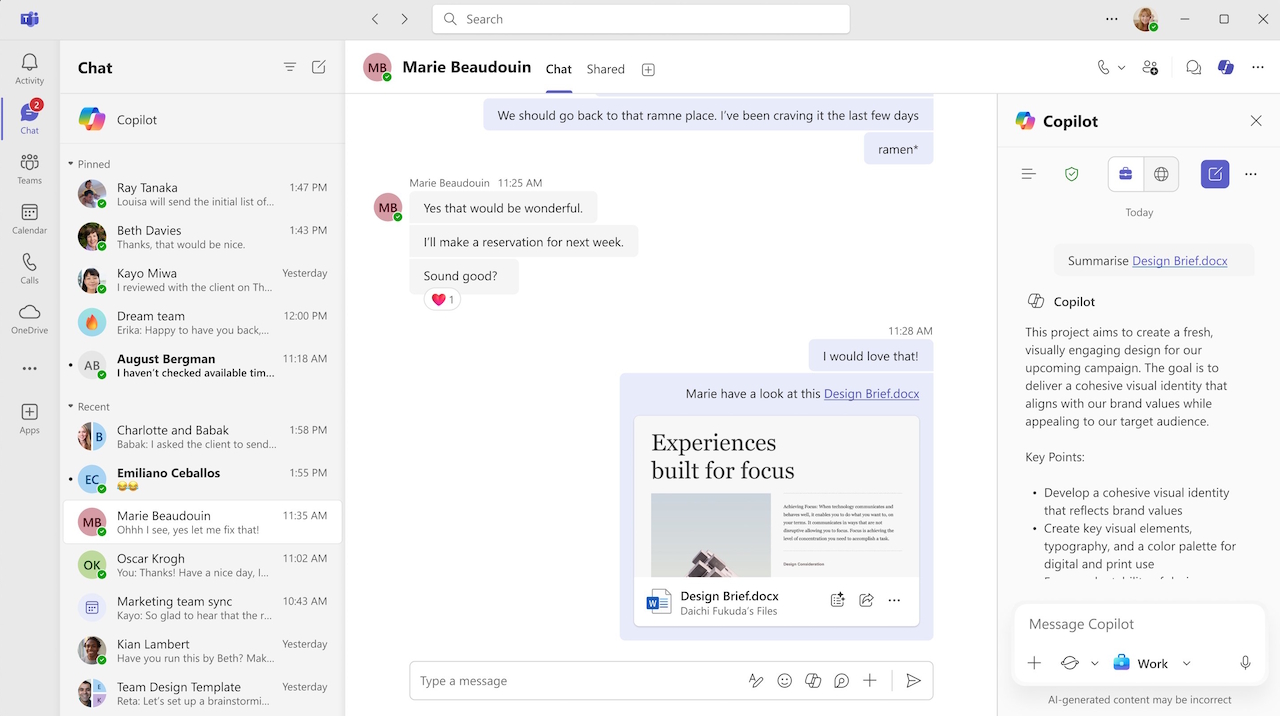Go back in navigation history
1280x716 pixels.
[x=375, y=19]
